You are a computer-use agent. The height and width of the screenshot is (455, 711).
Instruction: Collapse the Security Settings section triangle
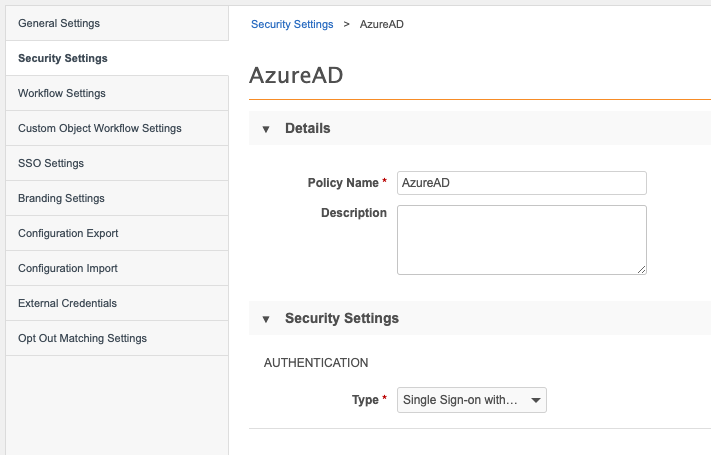click(x=266, y=319)
